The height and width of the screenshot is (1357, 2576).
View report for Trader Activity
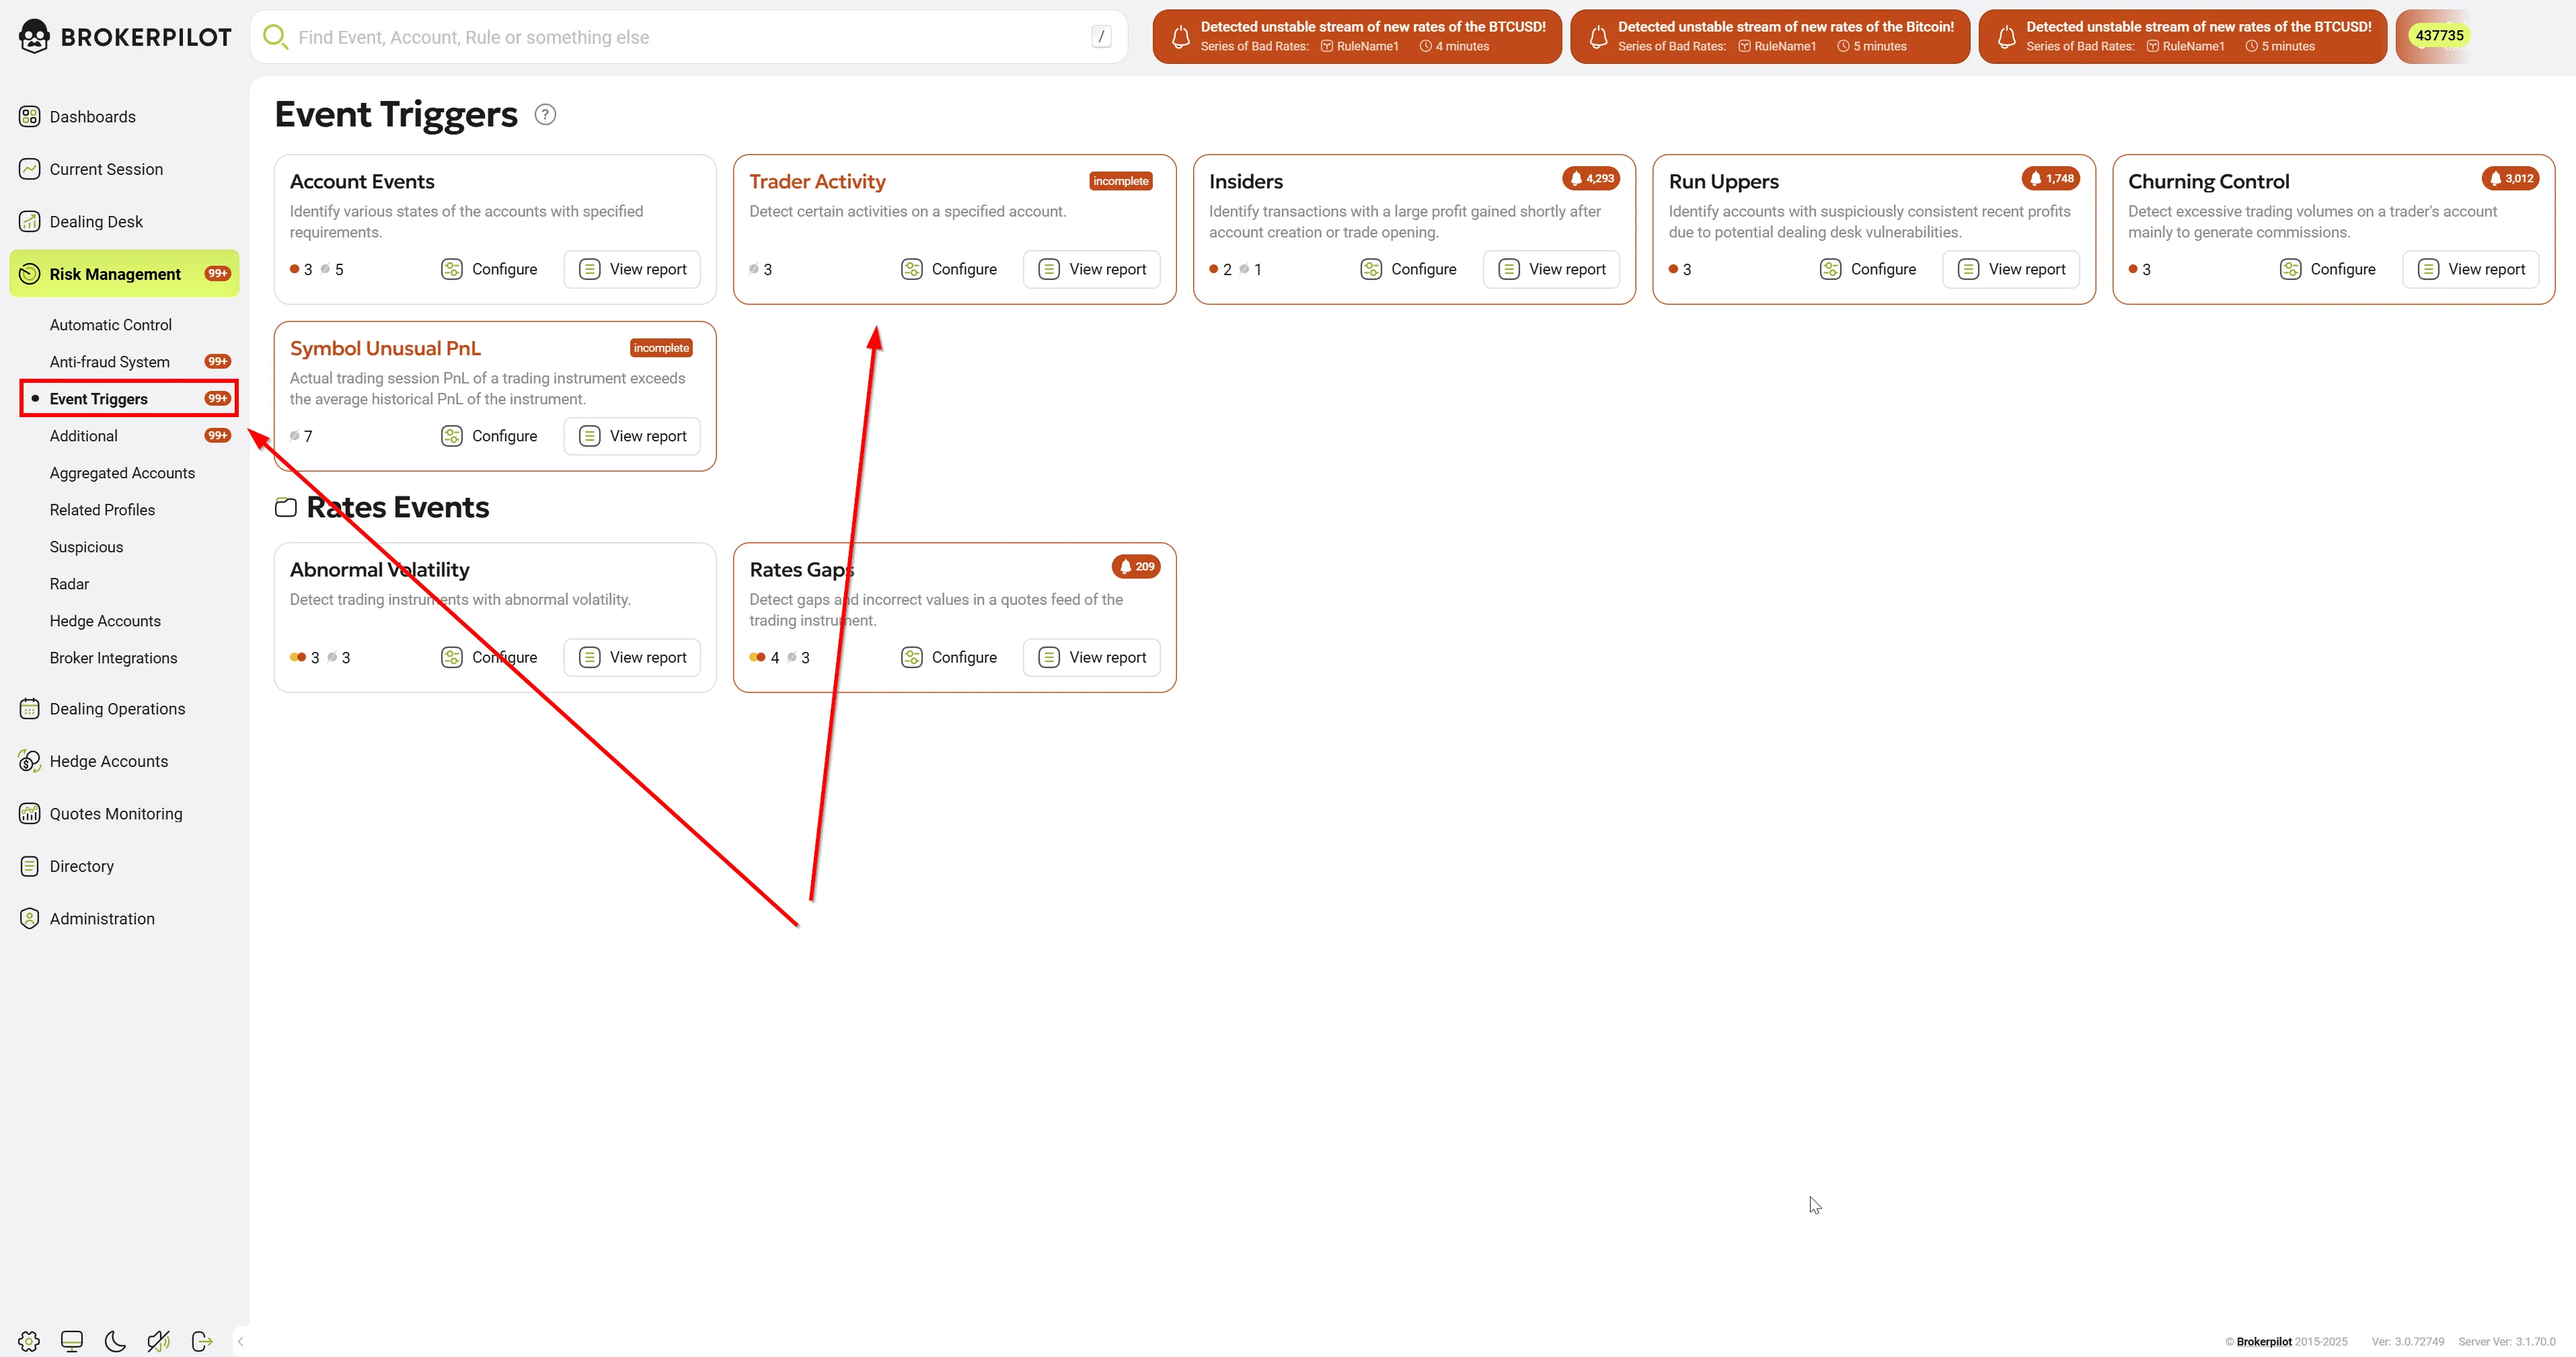[x=1092, y=269]
